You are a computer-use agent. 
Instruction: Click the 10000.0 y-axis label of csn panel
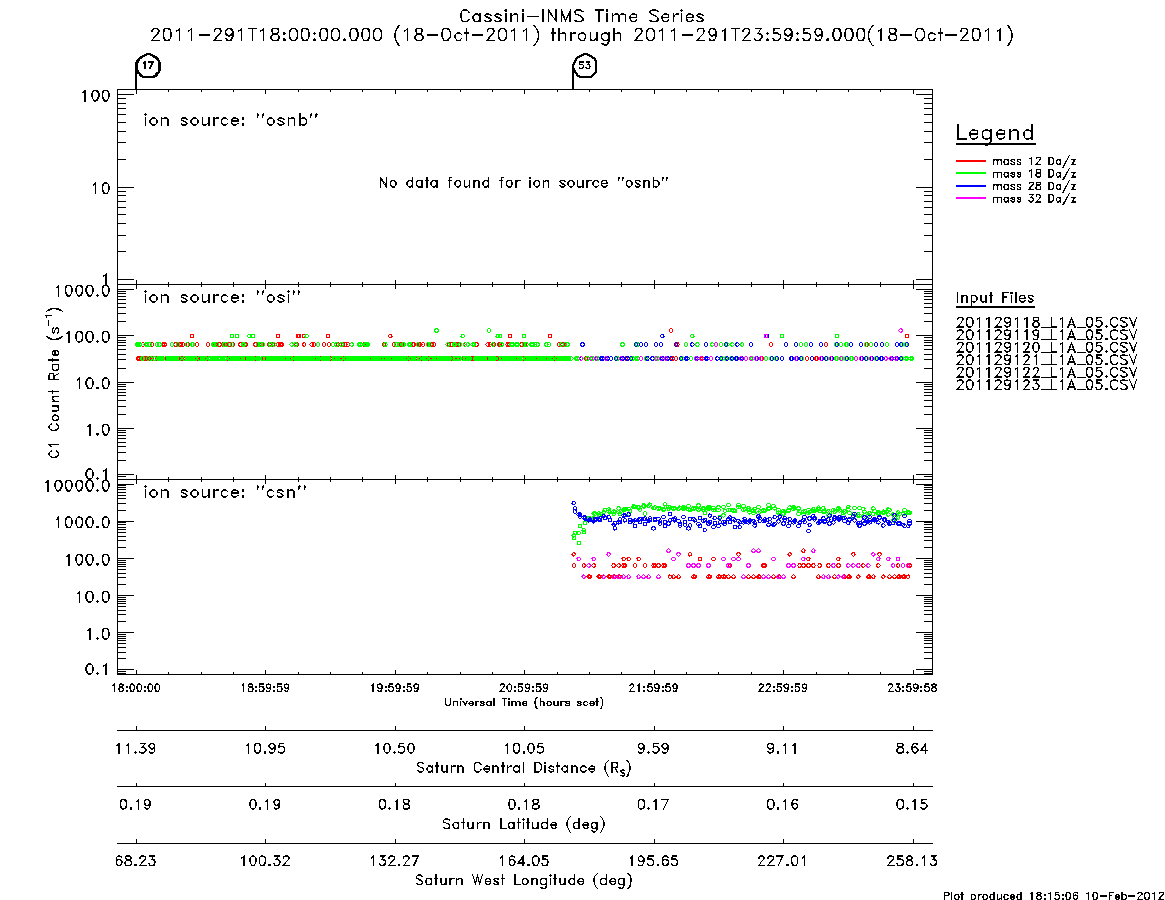77,486
